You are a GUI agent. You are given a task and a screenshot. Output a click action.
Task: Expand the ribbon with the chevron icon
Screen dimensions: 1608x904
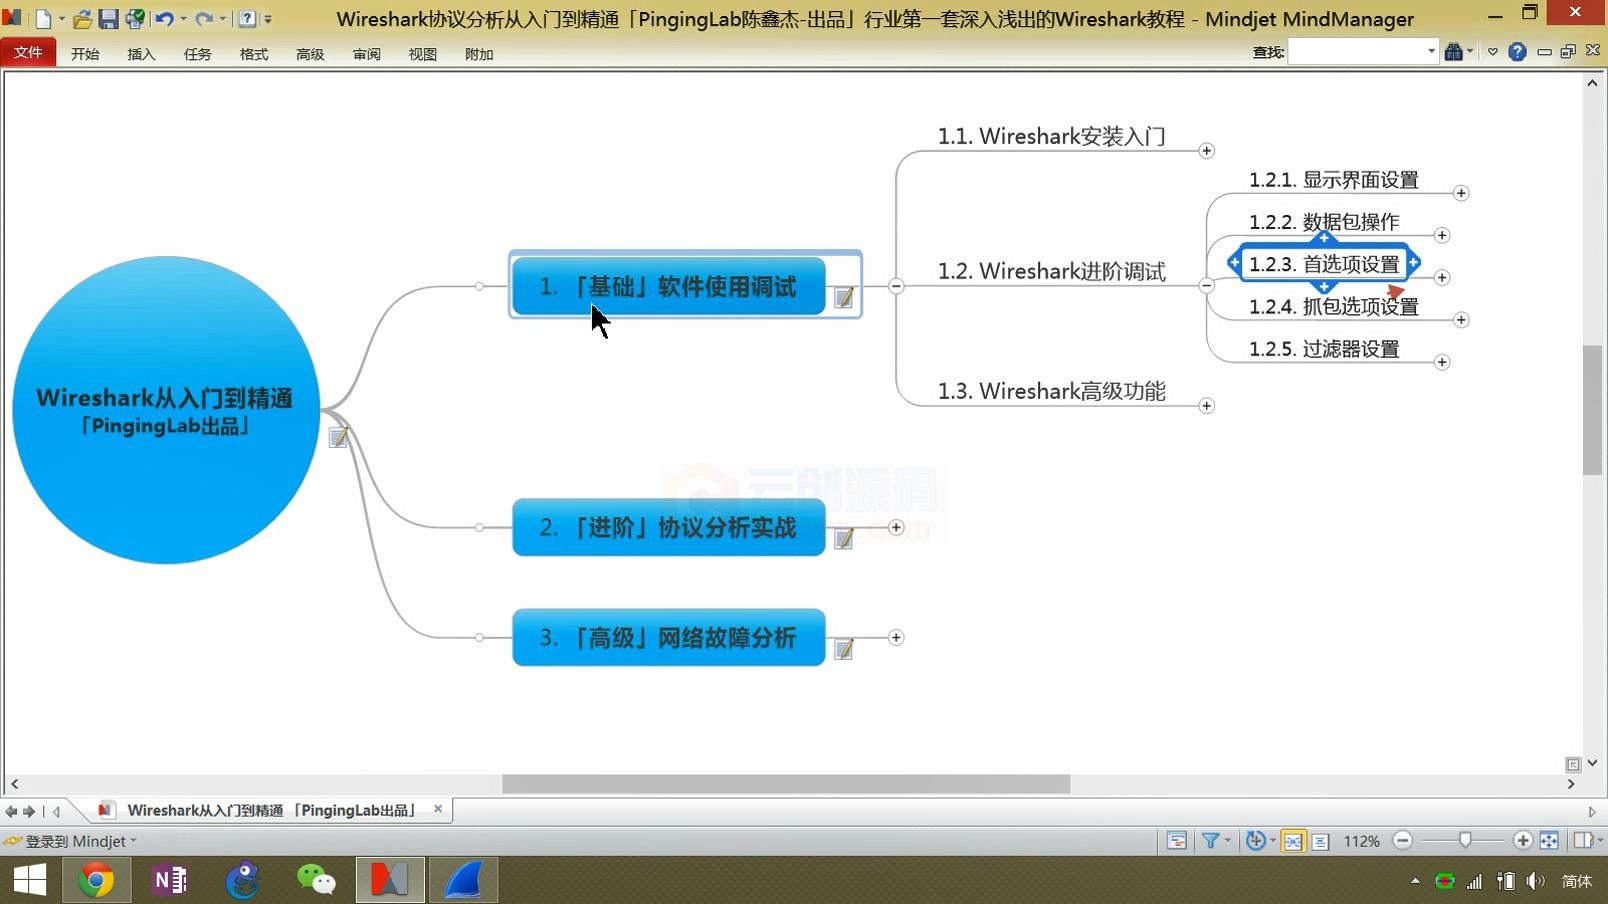[x=1493, y=52]
